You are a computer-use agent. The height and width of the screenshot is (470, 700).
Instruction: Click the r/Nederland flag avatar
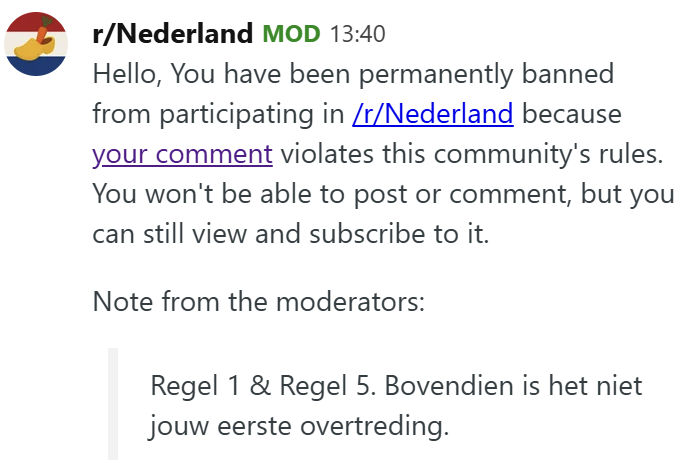37,44
